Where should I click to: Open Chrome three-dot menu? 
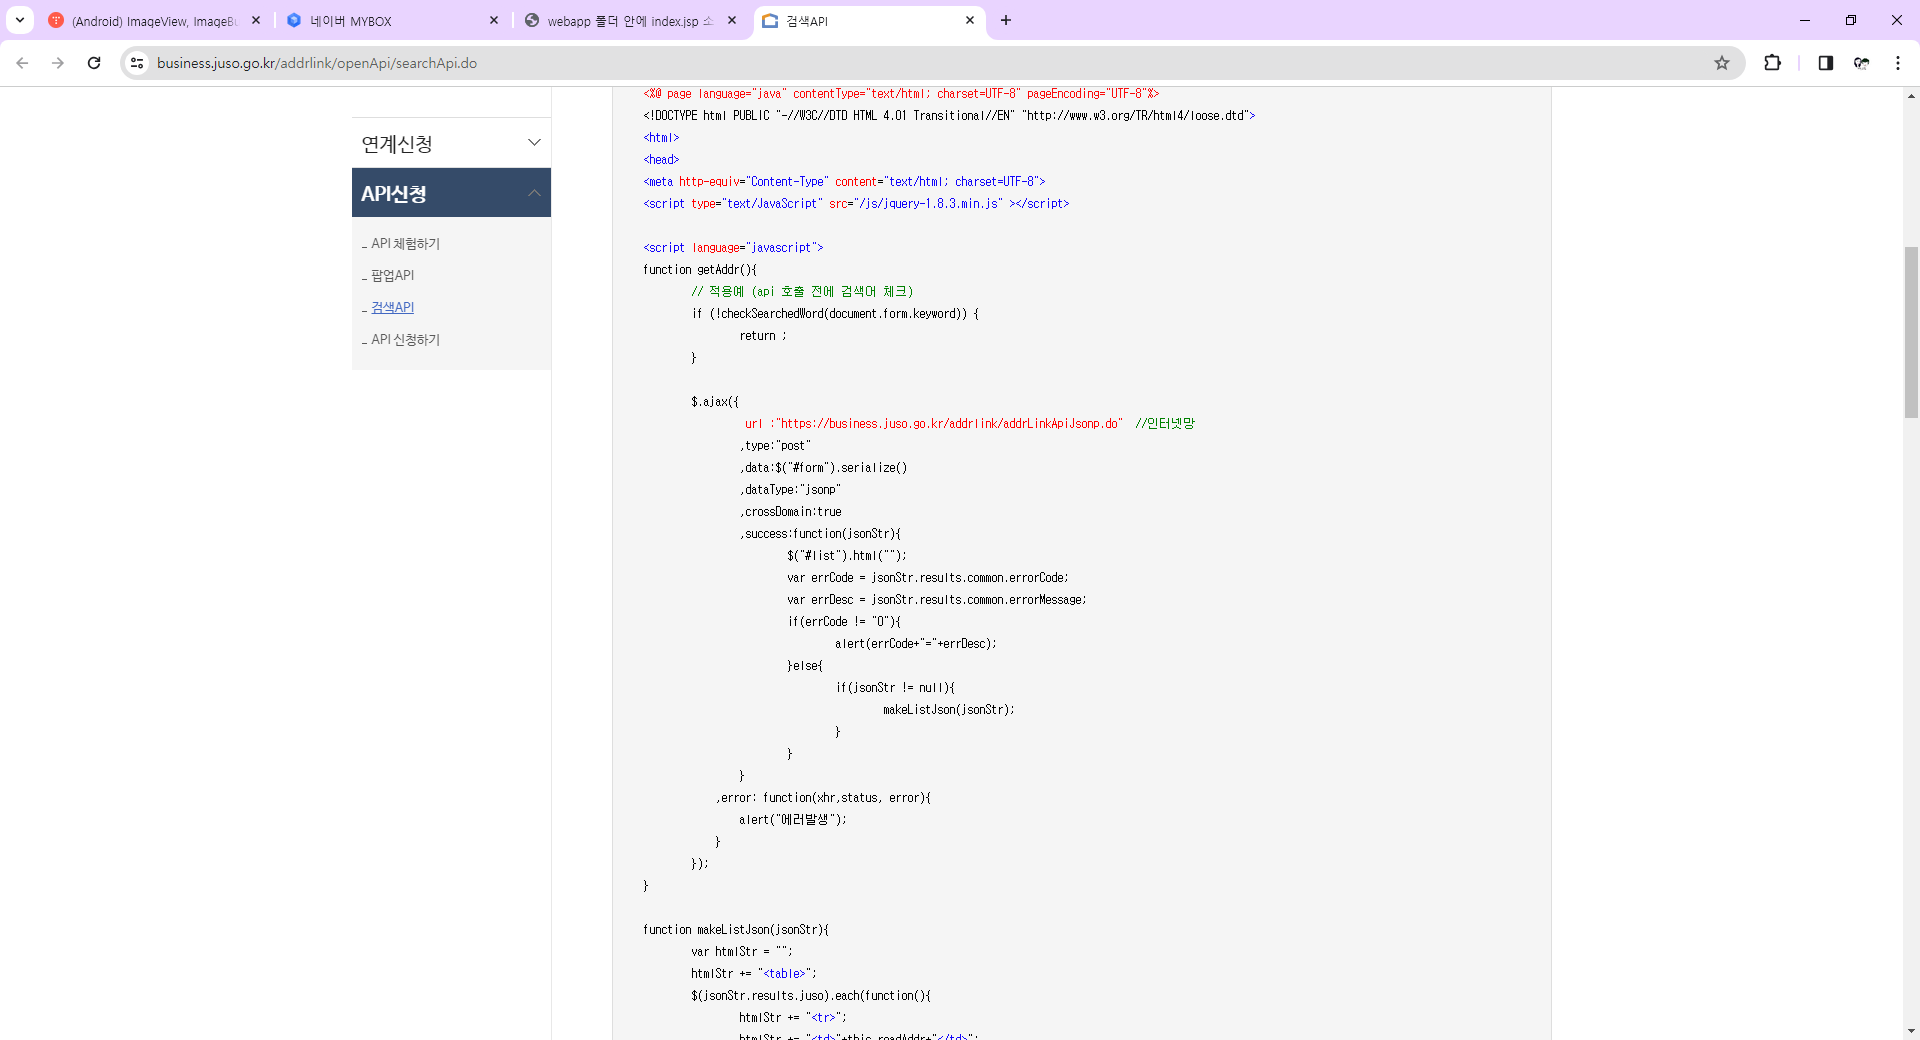pos(1897,63)
